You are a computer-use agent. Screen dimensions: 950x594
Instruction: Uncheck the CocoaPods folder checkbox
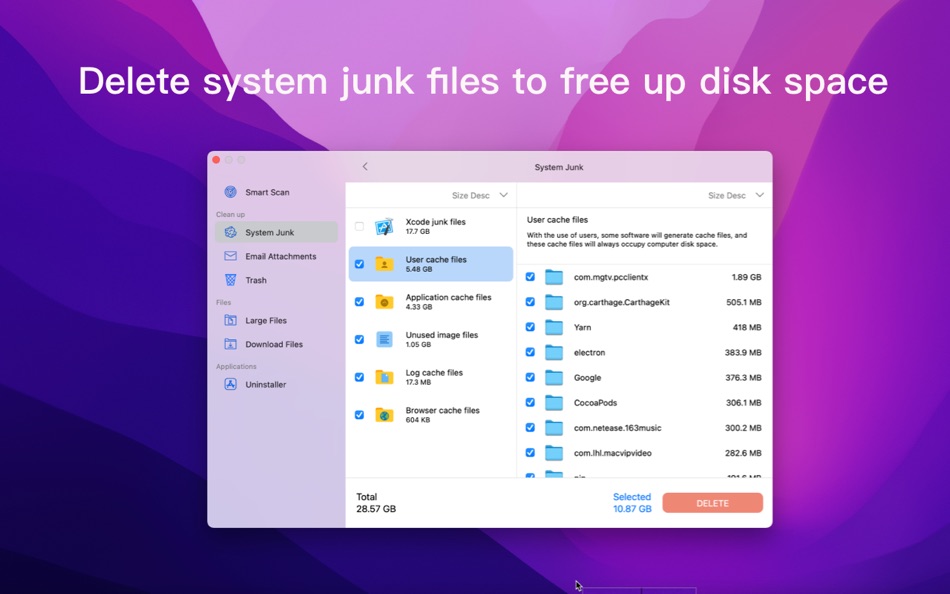point(530,402)
